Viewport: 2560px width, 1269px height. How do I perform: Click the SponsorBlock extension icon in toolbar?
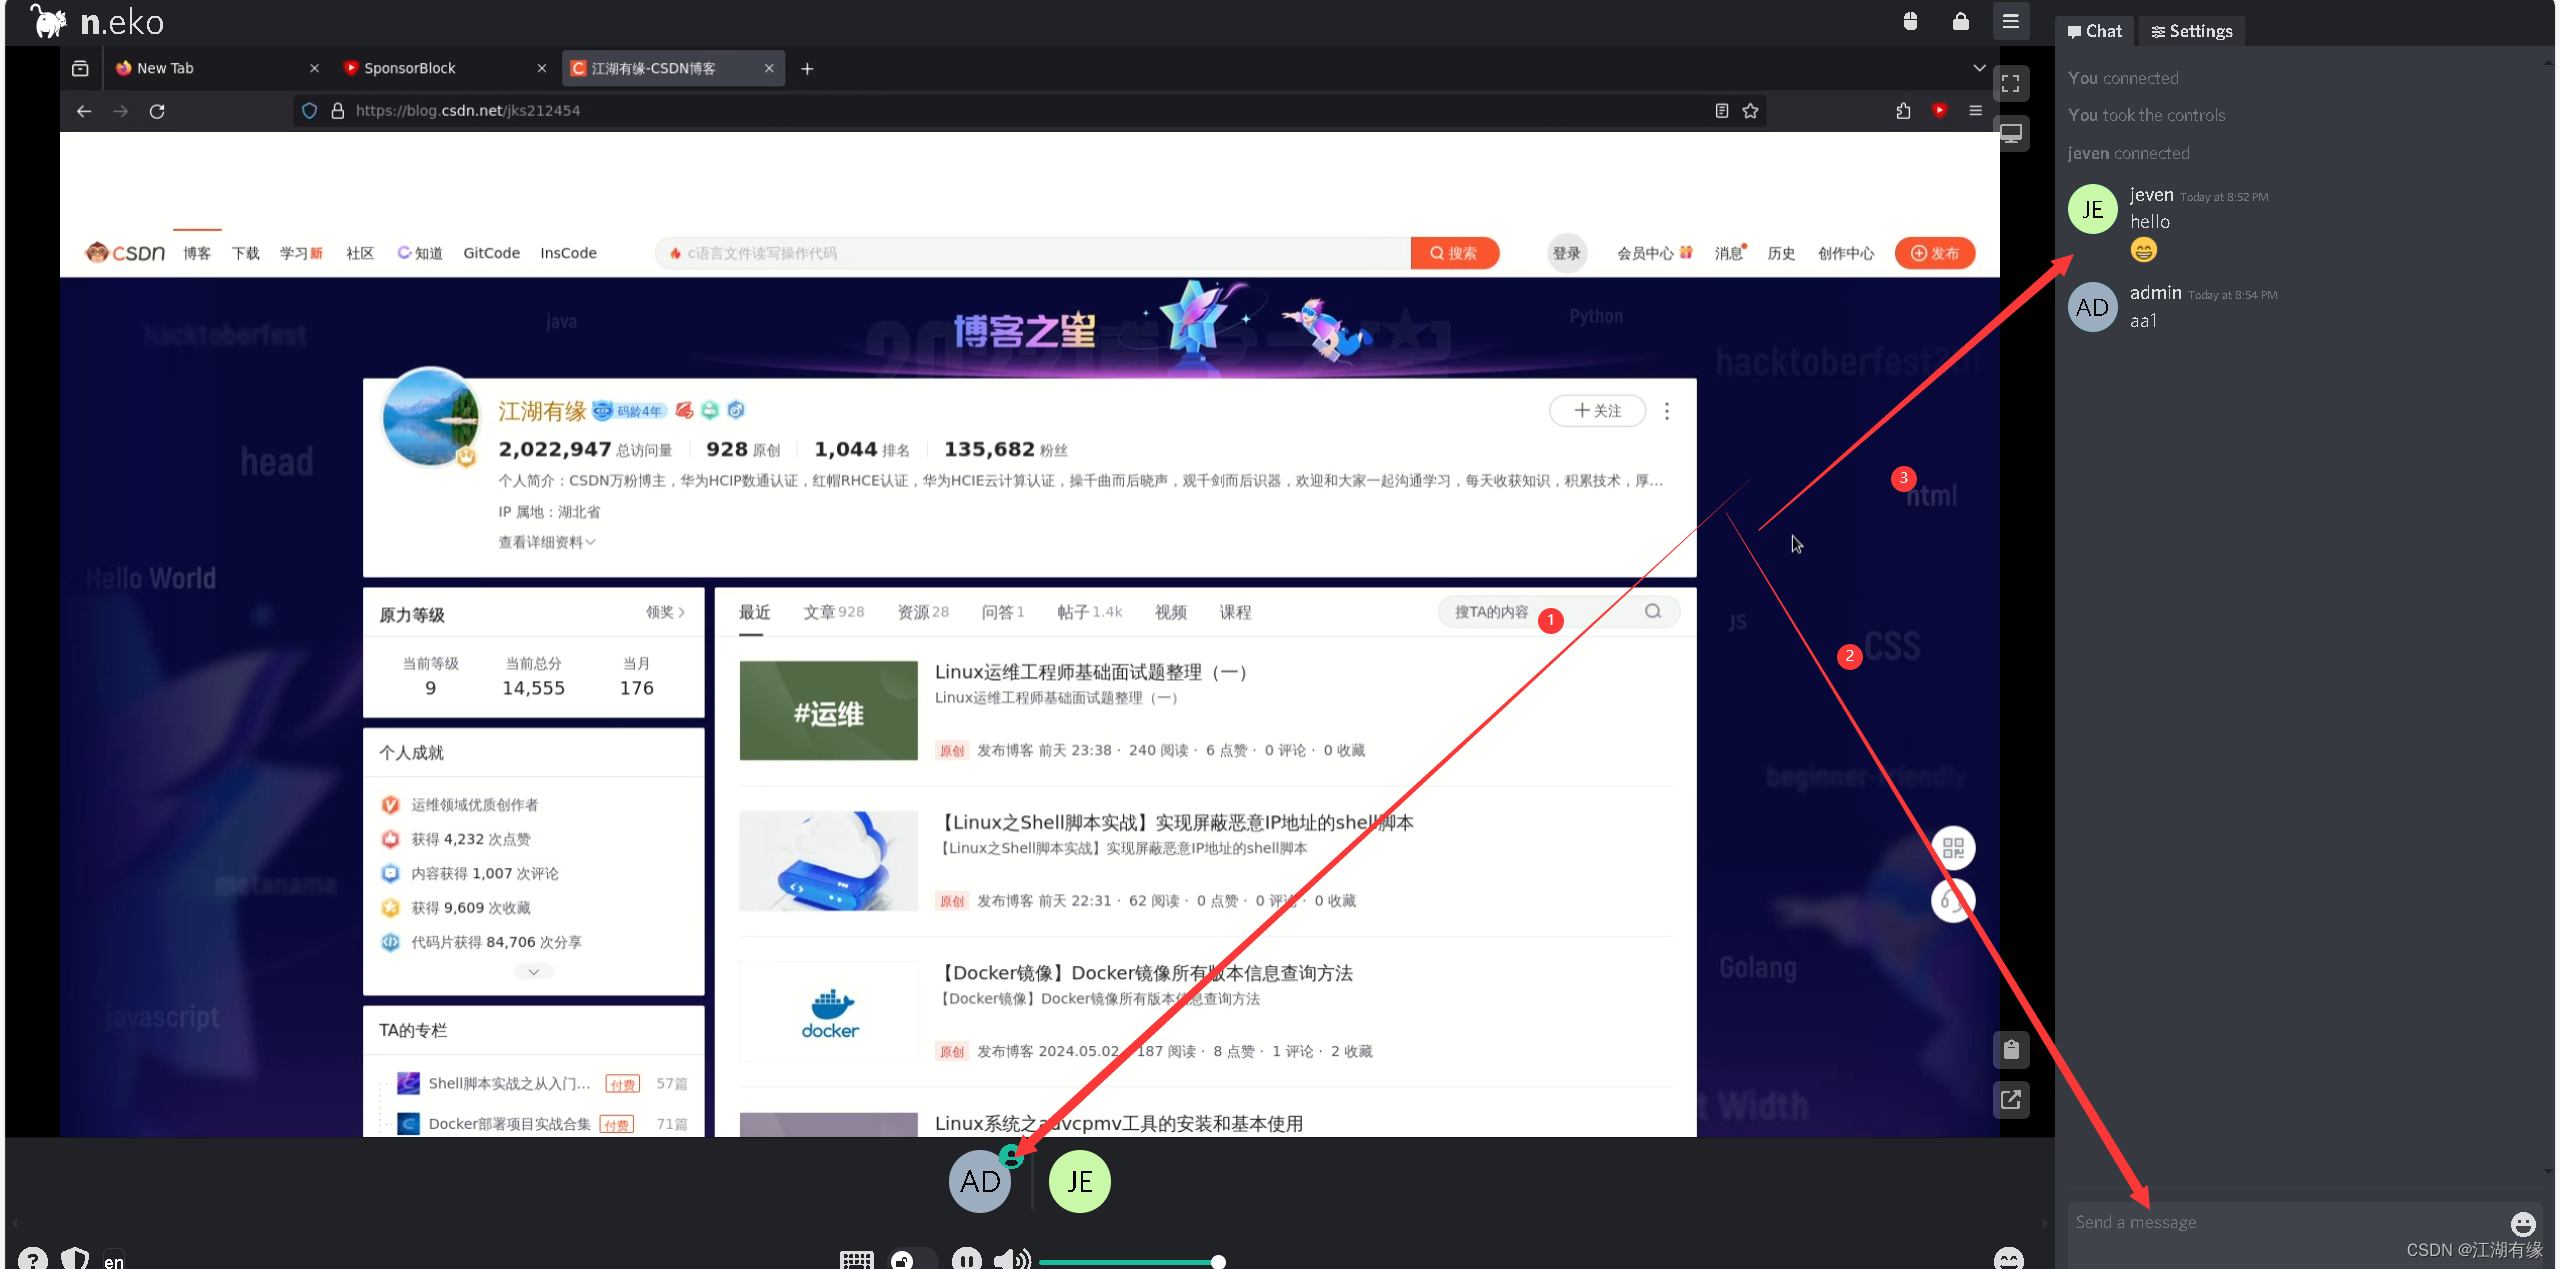coord(1941,111)
